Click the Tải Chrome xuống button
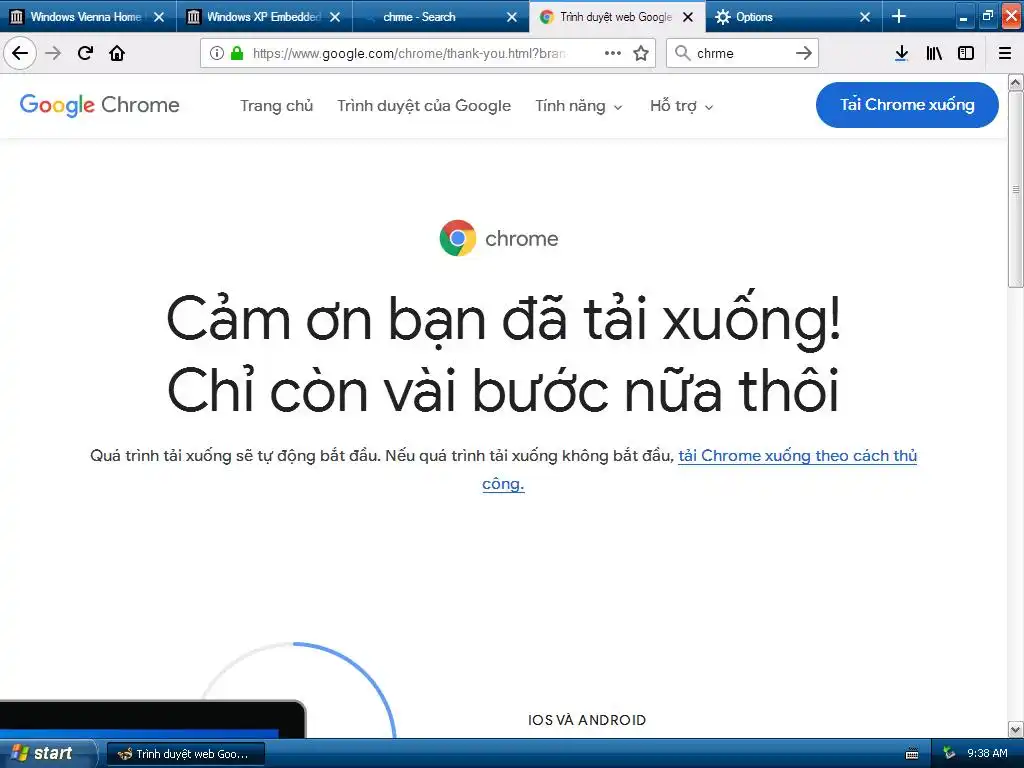Viewport: 1024px width, 768px height. click(907, 104)
